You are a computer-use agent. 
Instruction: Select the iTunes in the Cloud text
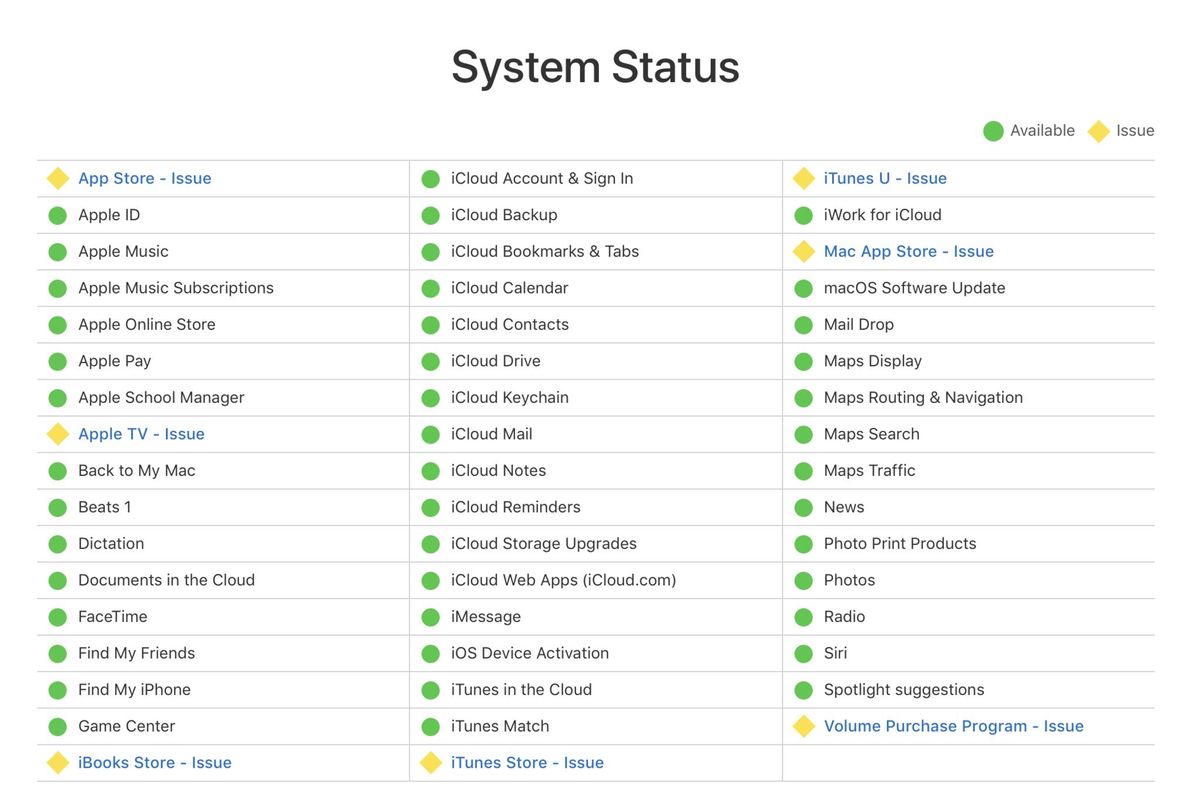tap(522, 689)
